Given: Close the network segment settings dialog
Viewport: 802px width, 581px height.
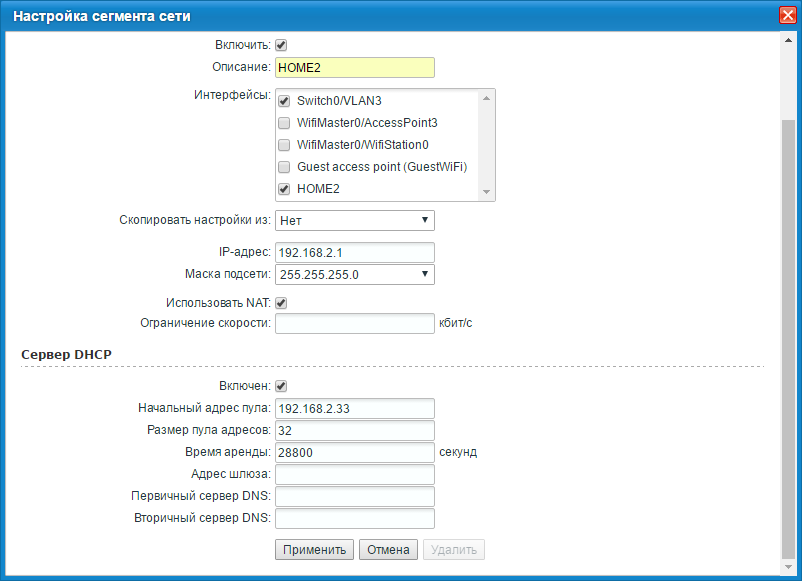Looking at the screenshot, I should 786,16.
